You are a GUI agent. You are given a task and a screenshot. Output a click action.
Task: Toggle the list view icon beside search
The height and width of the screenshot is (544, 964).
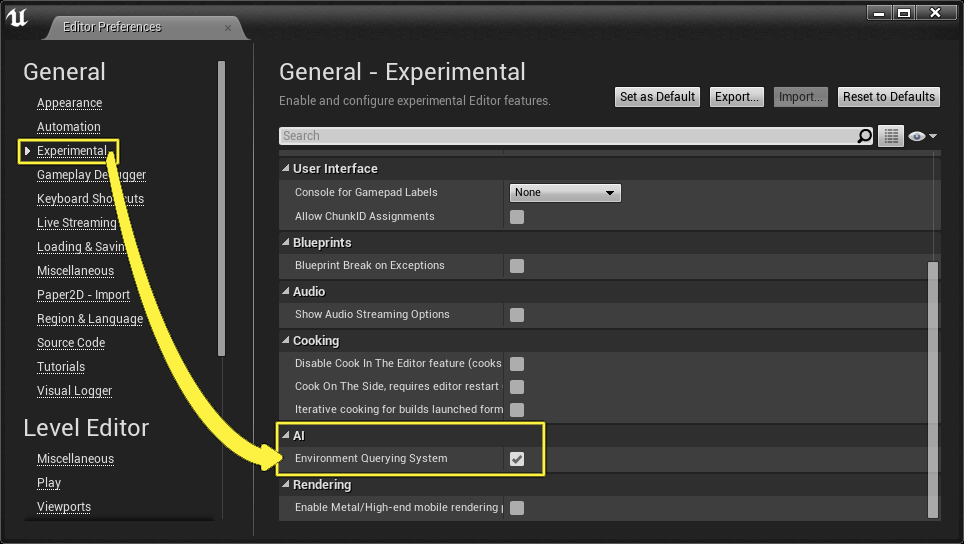coord(890,136)
